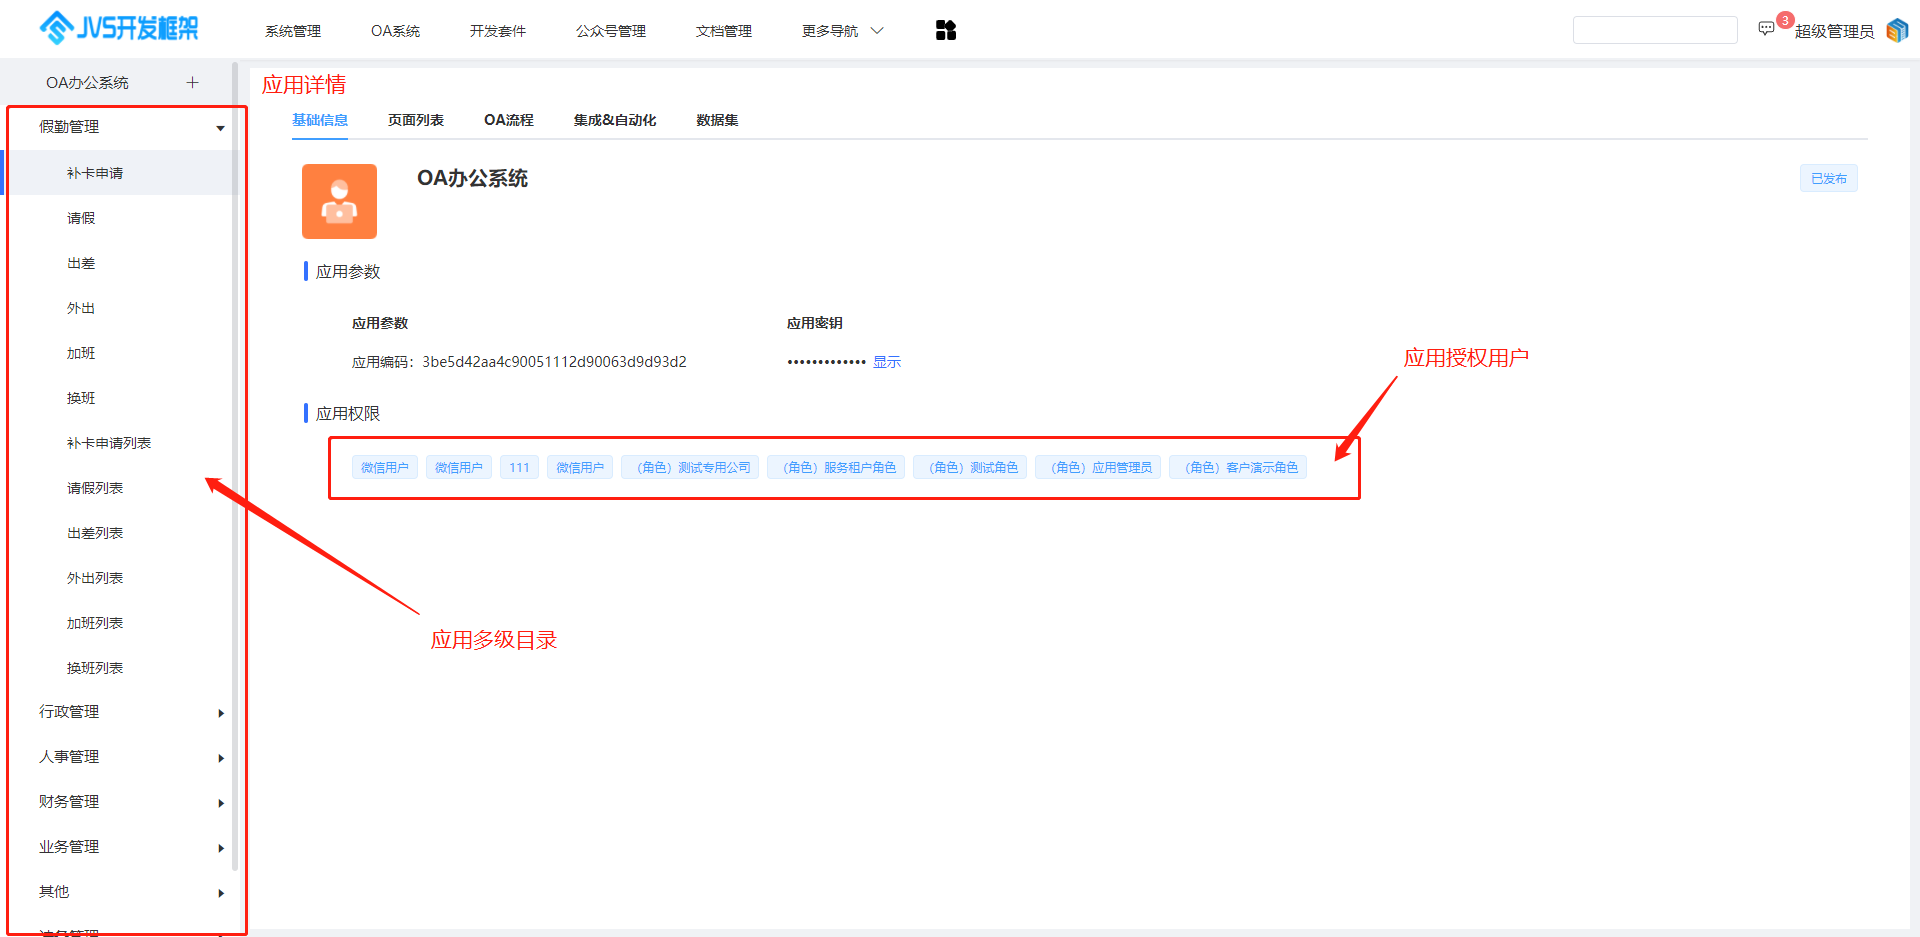Collapse the 假勤管理 menu group

[127, 127]
